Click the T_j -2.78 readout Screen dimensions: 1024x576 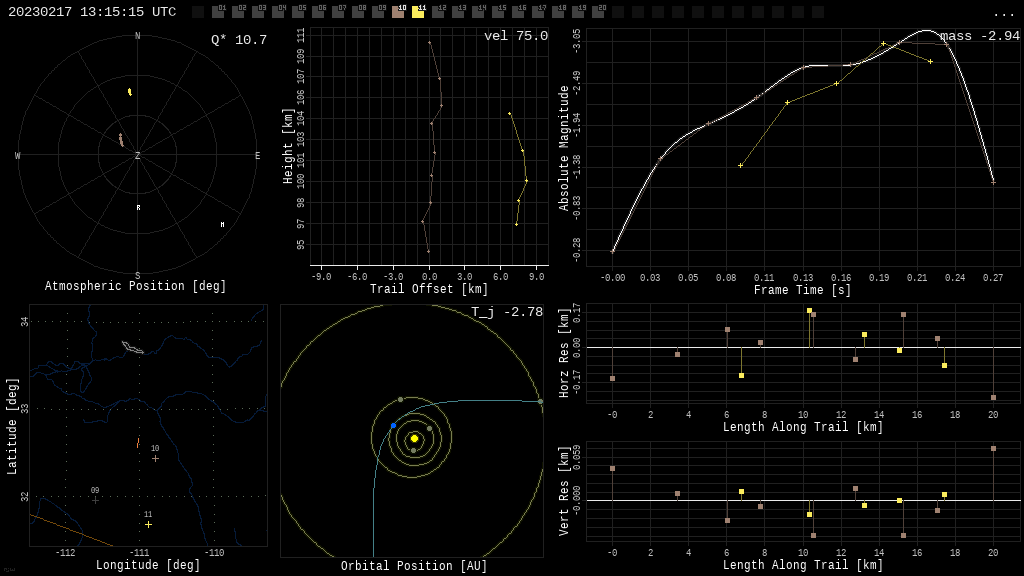click(x=507, y=312)
